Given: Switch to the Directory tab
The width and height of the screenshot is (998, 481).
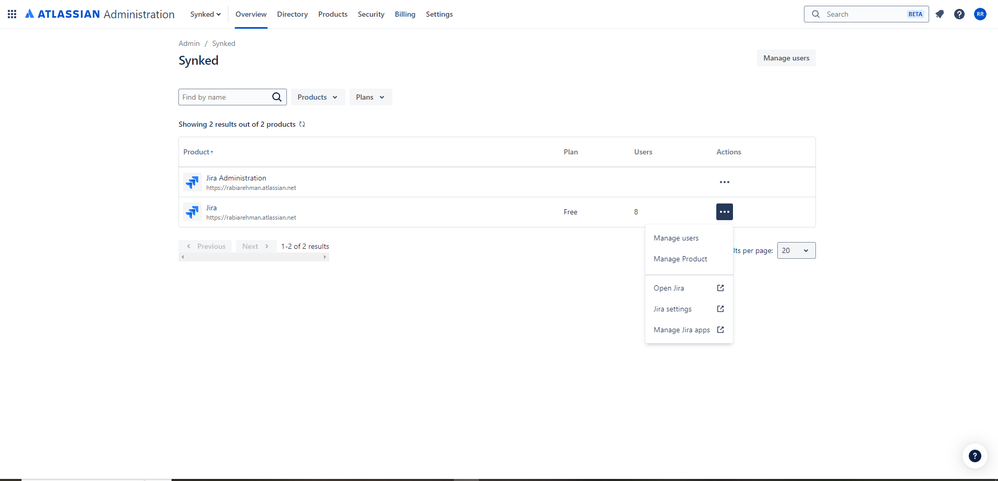Looking at the screenshot, I should (292, 14).
